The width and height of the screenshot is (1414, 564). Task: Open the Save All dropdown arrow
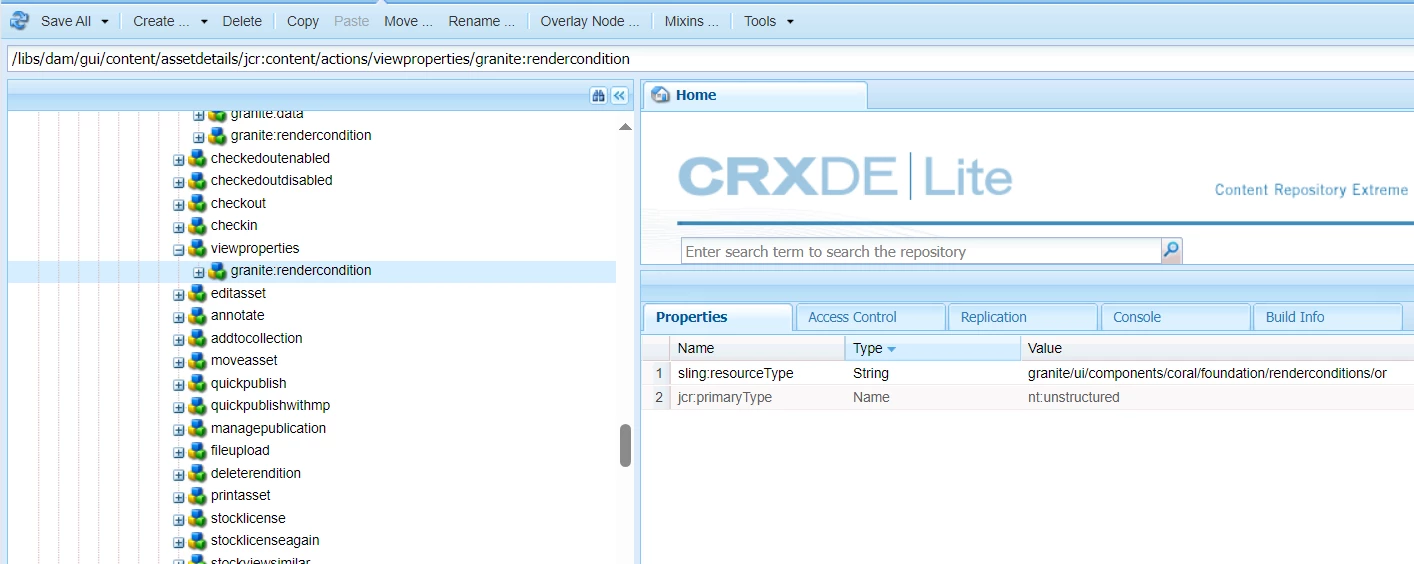coord(104,21)
